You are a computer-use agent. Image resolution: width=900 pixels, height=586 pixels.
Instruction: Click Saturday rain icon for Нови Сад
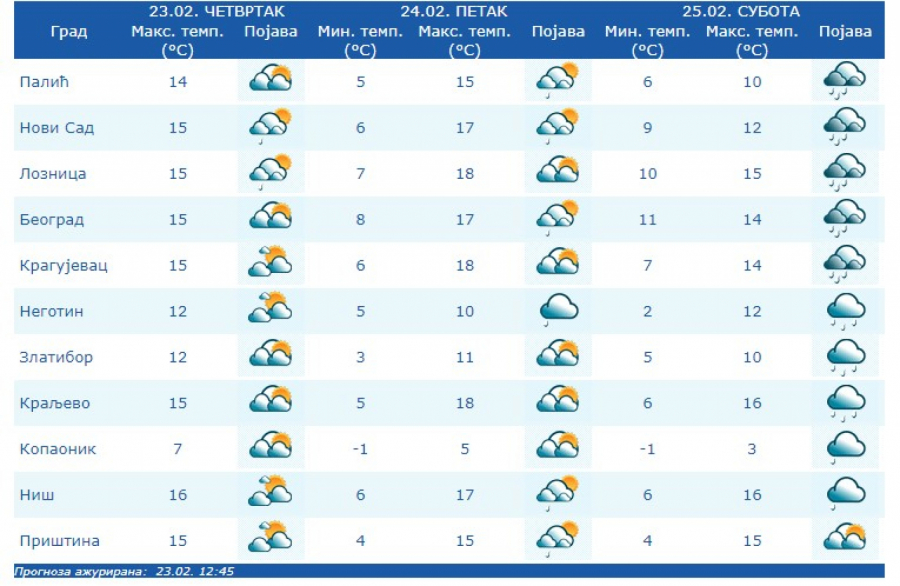[845, 127]
